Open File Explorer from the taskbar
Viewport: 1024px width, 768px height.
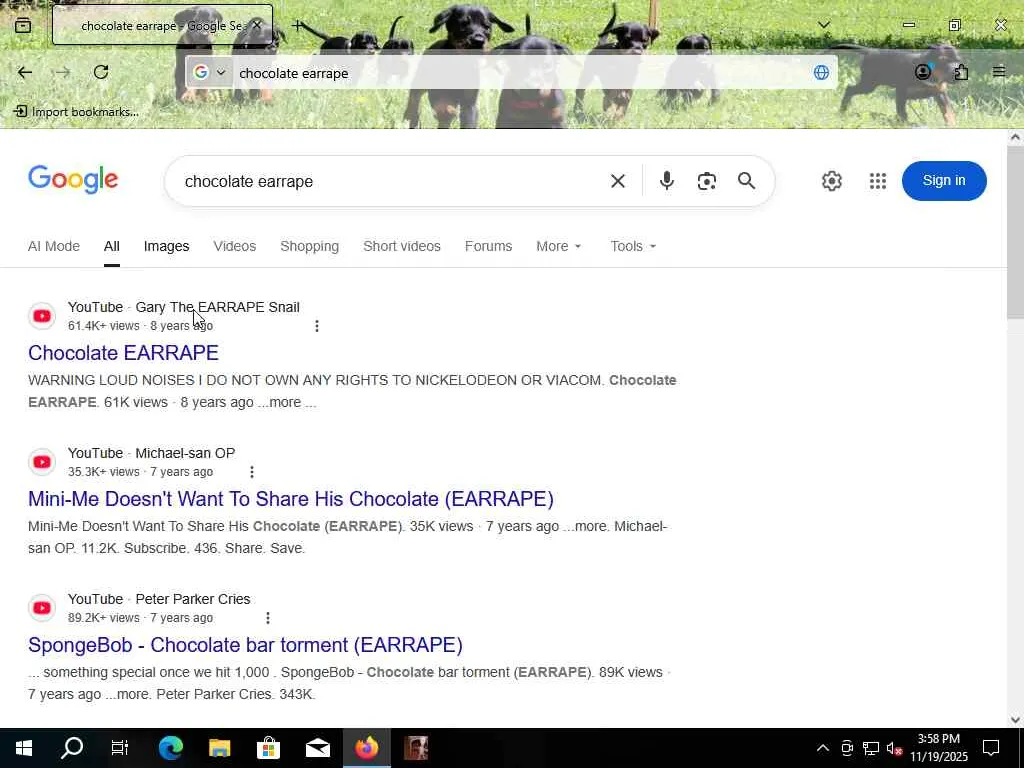(219, 748)
